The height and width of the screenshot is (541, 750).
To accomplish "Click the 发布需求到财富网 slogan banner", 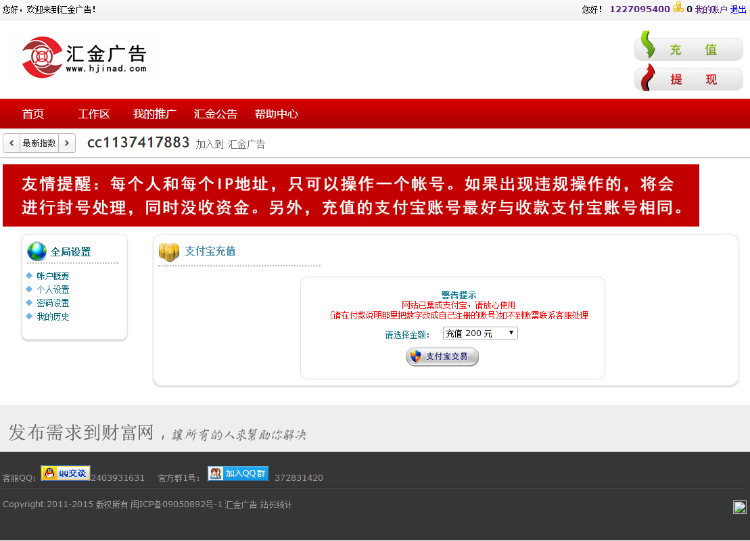I will pos(158,432).
